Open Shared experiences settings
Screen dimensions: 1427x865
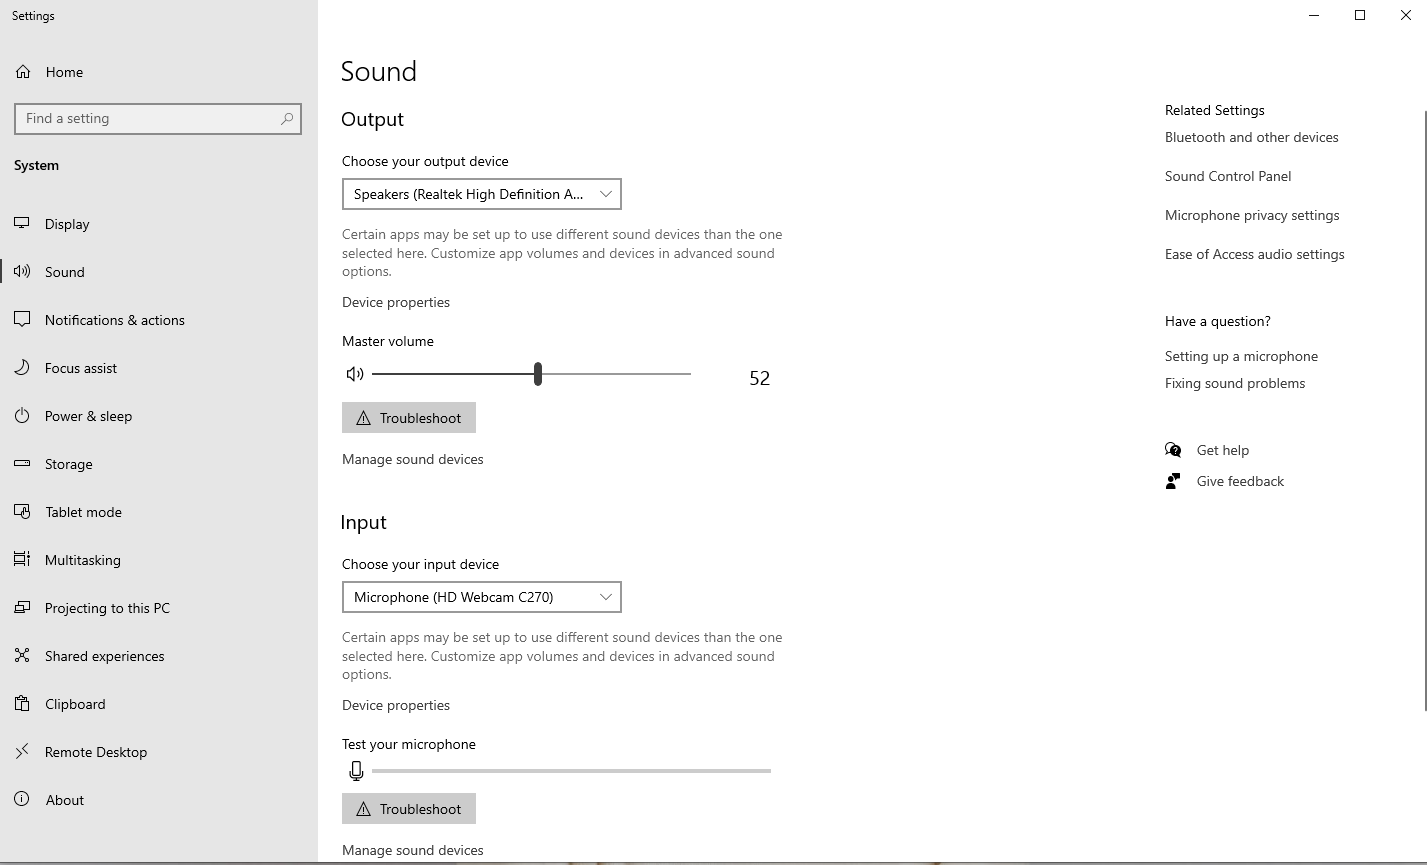[x=105, y=656]
